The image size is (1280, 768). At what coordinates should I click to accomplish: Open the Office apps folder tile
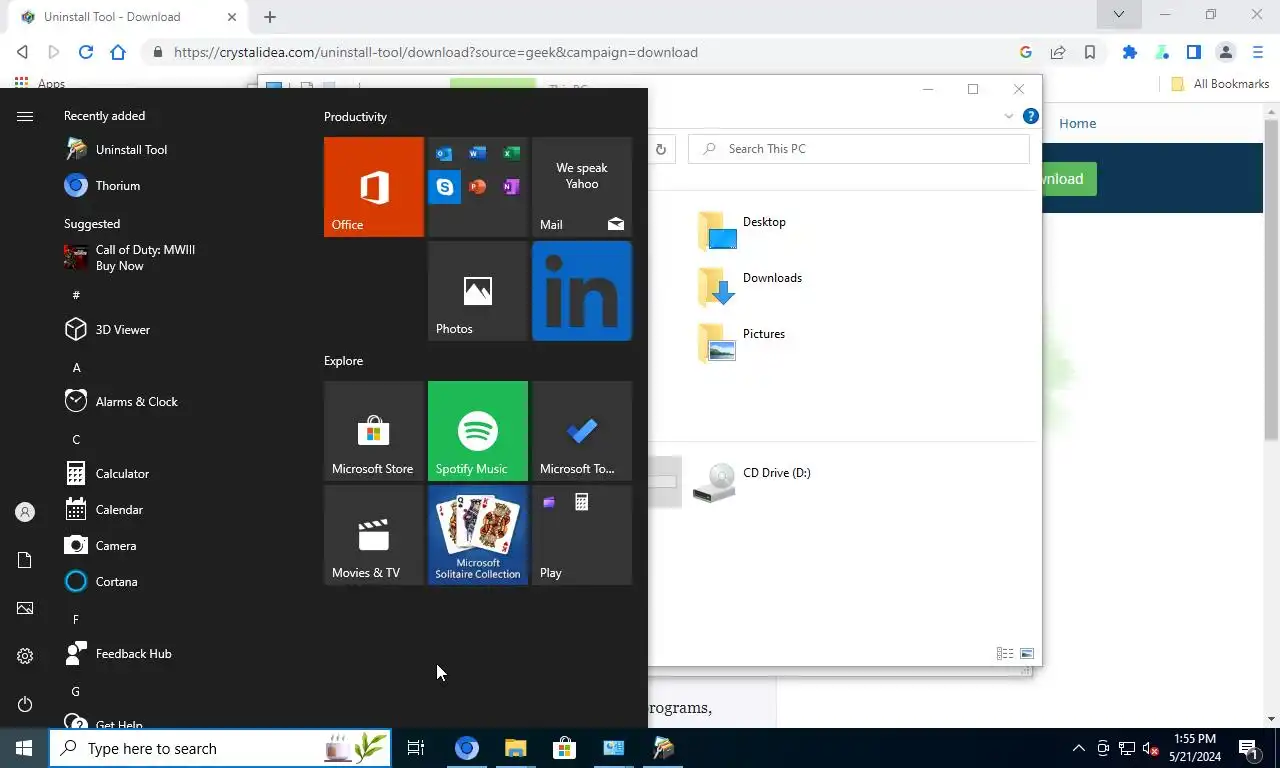(478, 187)
